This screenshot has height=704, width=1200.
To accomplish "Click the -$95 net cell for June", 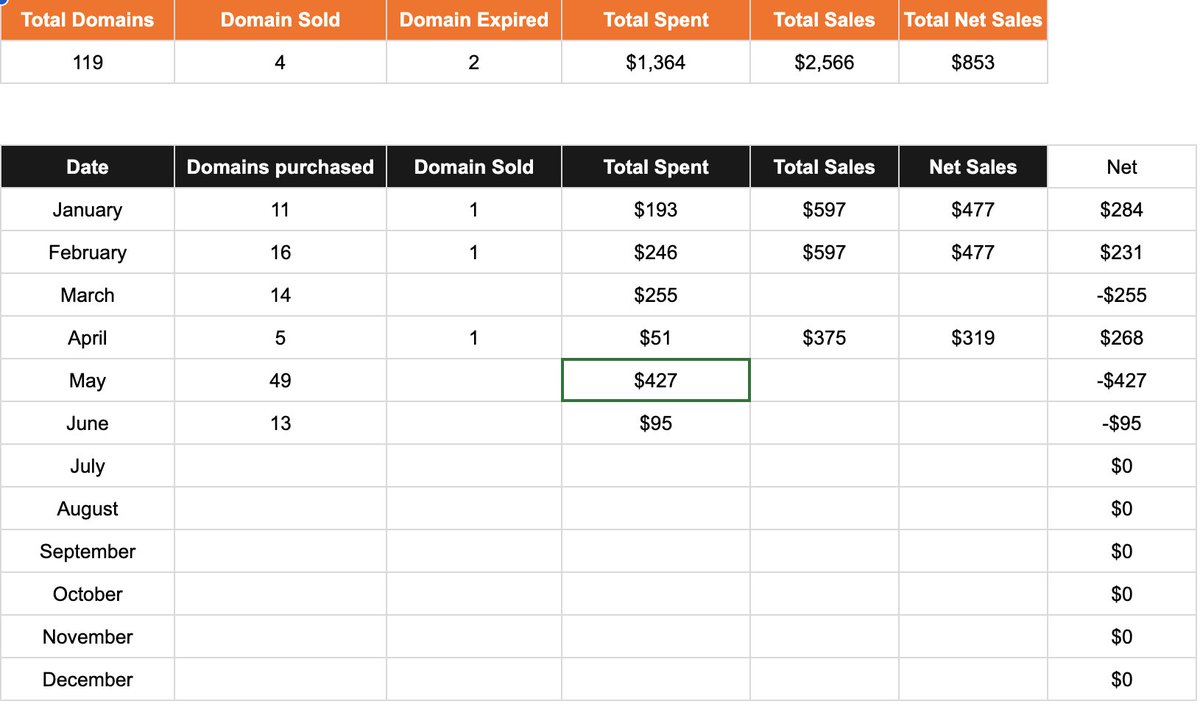I will tap(1122, 423).
